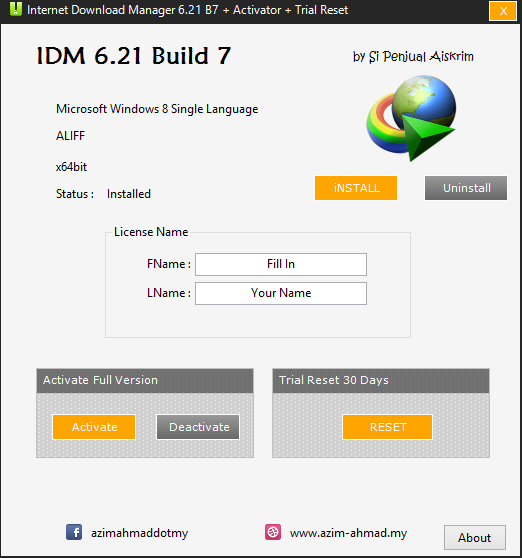Click the Deactivate button

[x=198, y=427]
